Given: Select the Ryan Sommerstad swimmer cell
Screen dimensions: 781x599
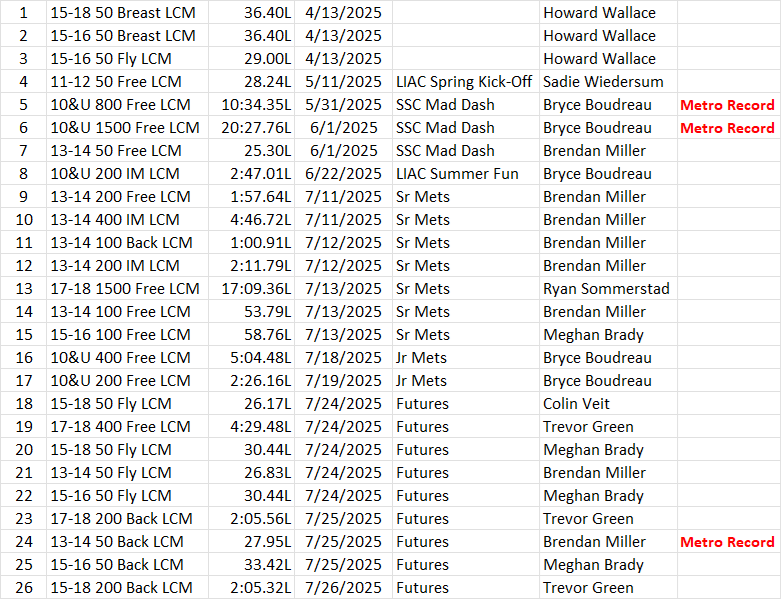Looking at the screenshot, I should [x=606, y=289].
